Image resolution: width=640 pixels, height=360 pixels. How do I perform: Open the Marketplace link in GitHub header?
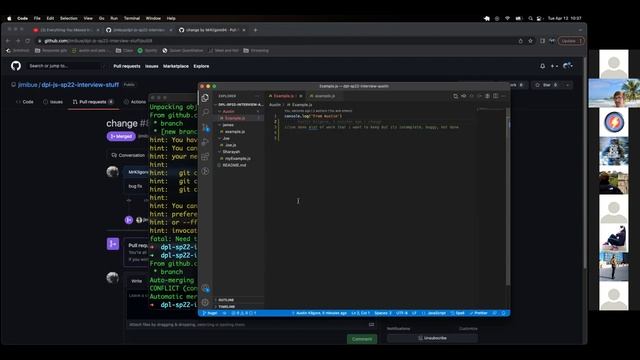(x=176, y=66)
